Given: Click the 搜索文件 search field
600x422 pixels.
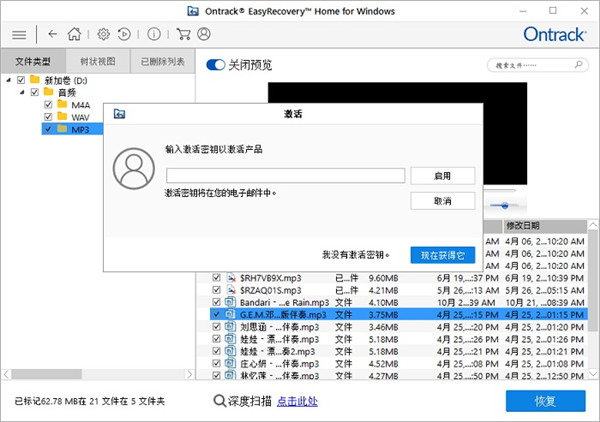Looking at the screenshot, I should 538,65.
